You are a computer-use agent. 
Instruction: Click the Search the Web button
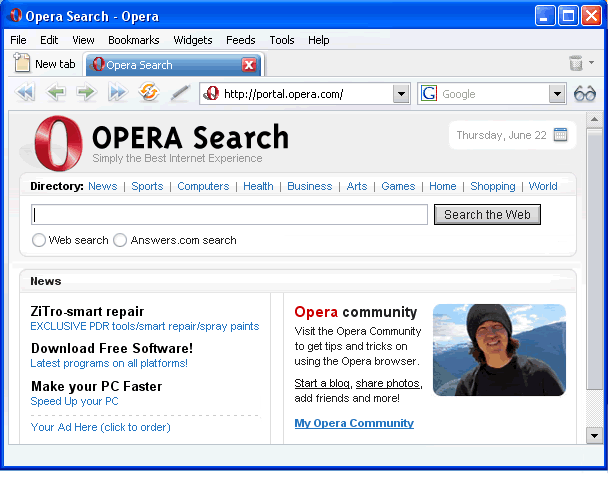[x=487, y=214]
